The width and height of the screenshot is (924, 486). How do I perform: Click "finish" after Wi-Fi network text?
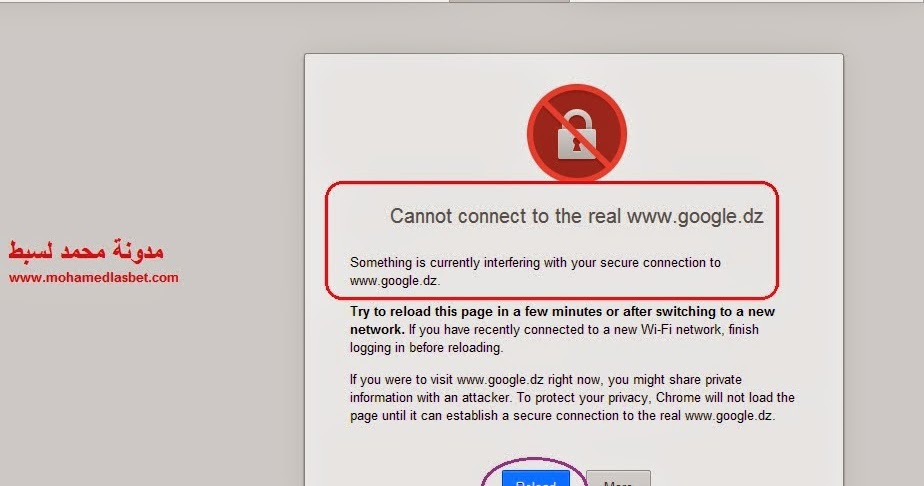[744, 329]
